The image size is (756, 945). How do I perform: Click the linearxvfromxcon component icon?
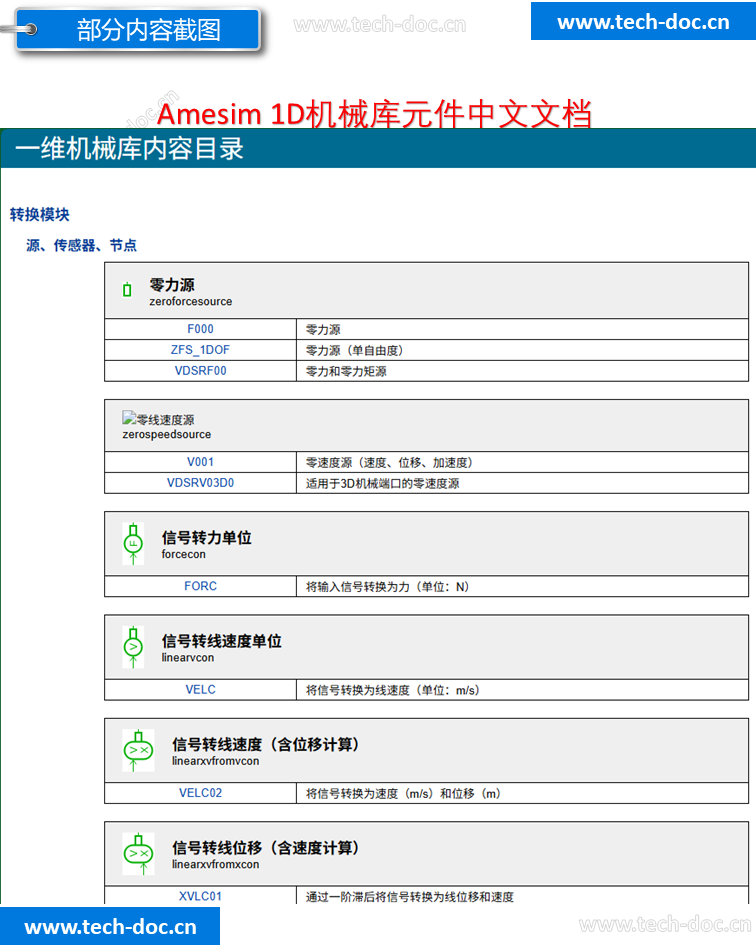coord(139,854)
